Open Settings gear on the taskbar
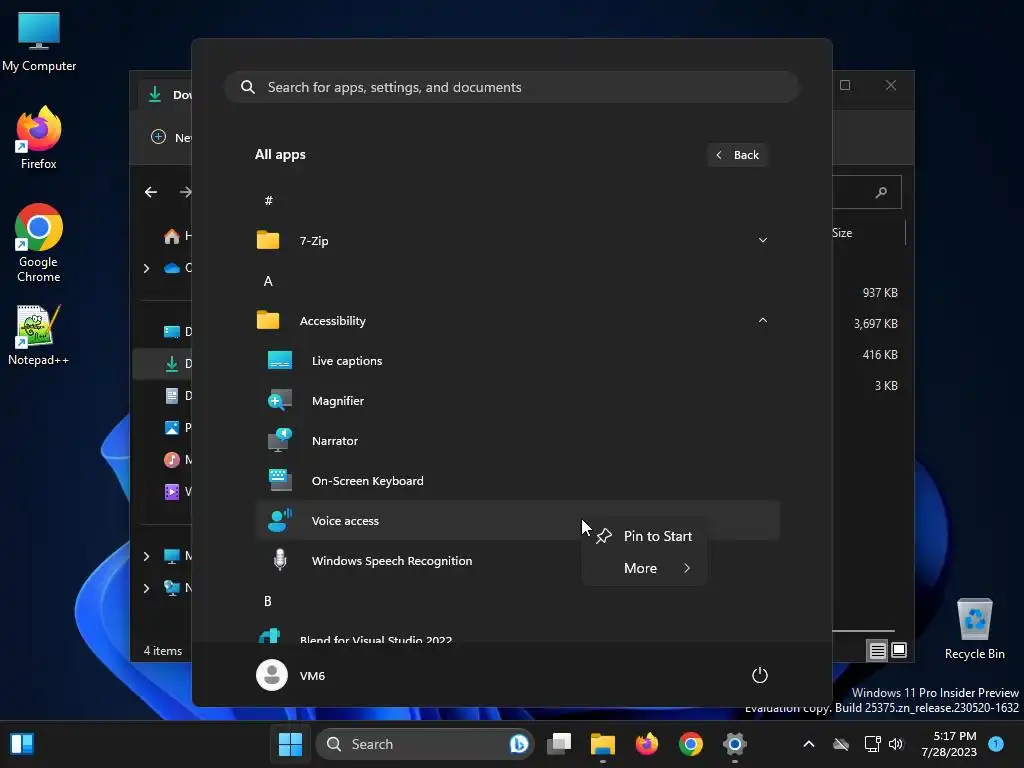 pyautogui.click(x=735, y=744)
